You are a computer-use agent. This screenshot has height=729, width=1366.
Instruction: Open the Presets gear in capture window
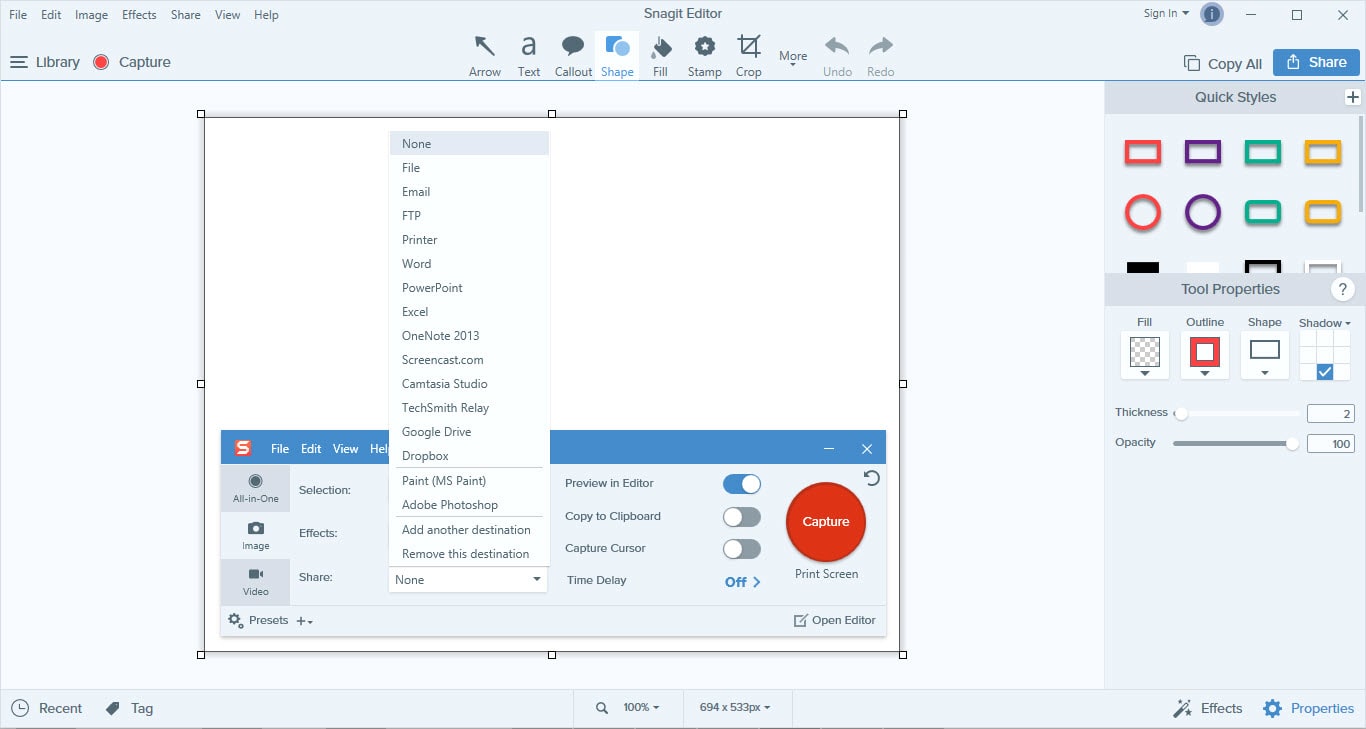coord(235,620)
